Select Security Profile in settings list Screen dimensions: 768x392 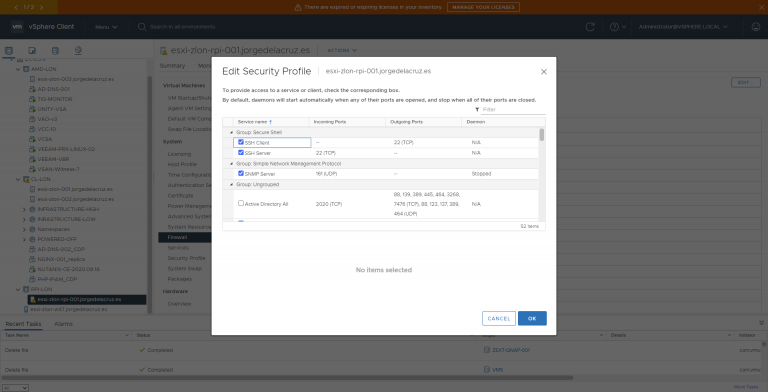(187, 258)
